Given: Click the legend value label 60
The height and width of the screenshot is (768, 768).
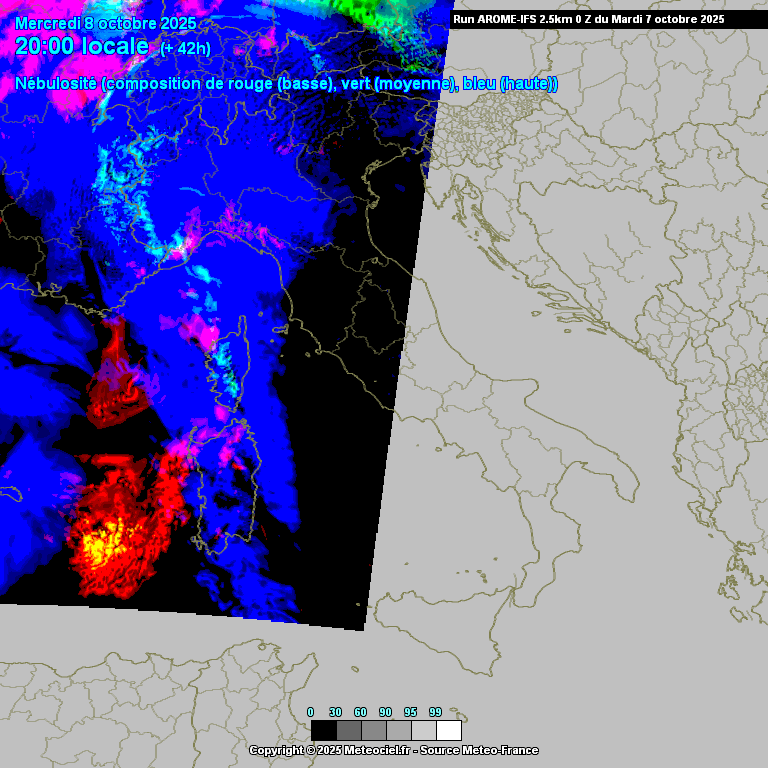Looking at the screenshot, I should [361, 712].
